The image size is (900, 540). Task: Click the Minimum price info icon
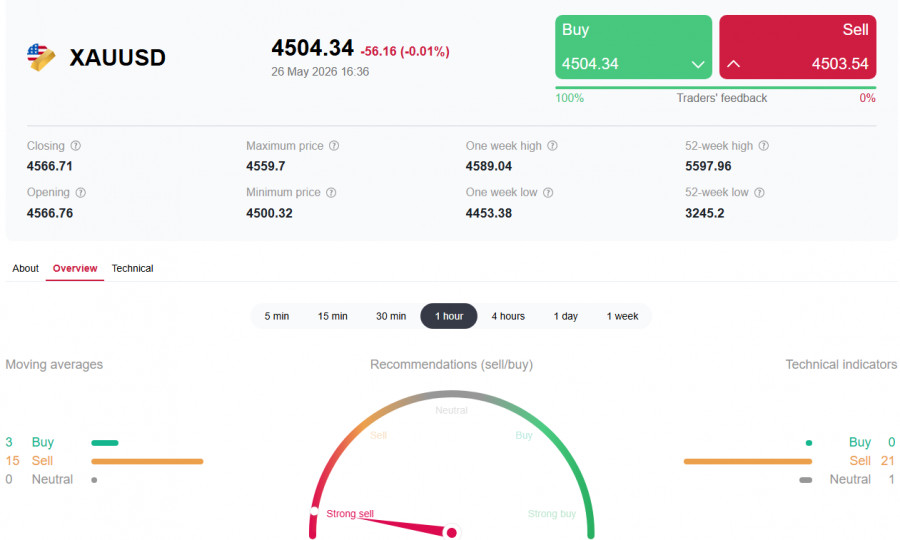point(331,193)
